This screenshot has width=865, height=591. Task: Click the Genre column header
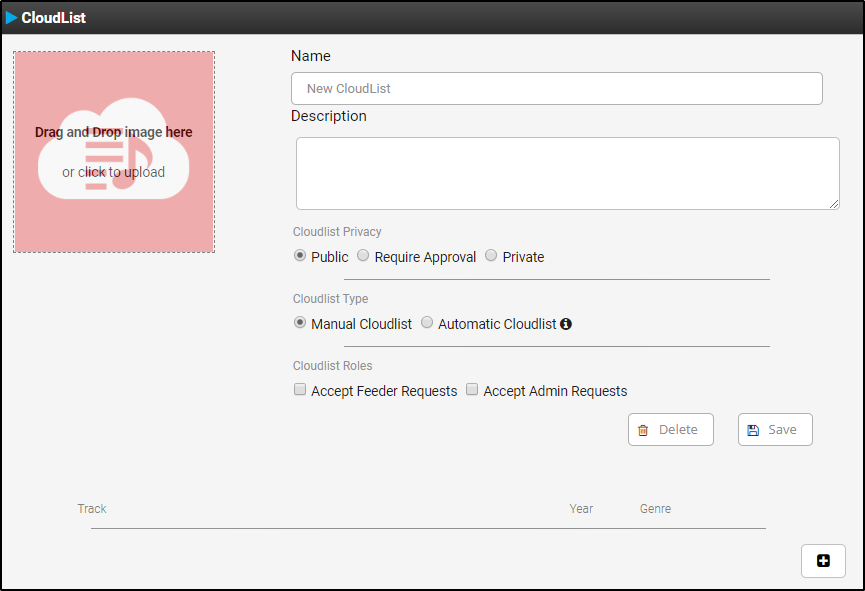point(655,509)
